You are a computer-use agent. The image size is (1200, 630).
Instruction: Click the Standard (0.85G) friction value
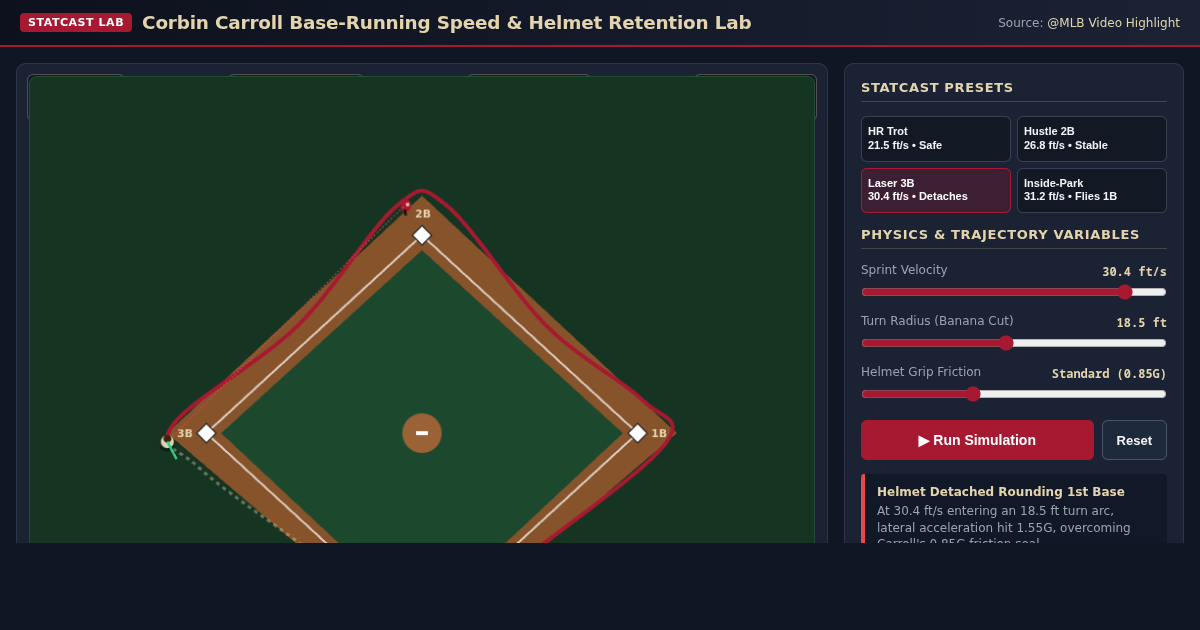click(x=1109, y=374)
